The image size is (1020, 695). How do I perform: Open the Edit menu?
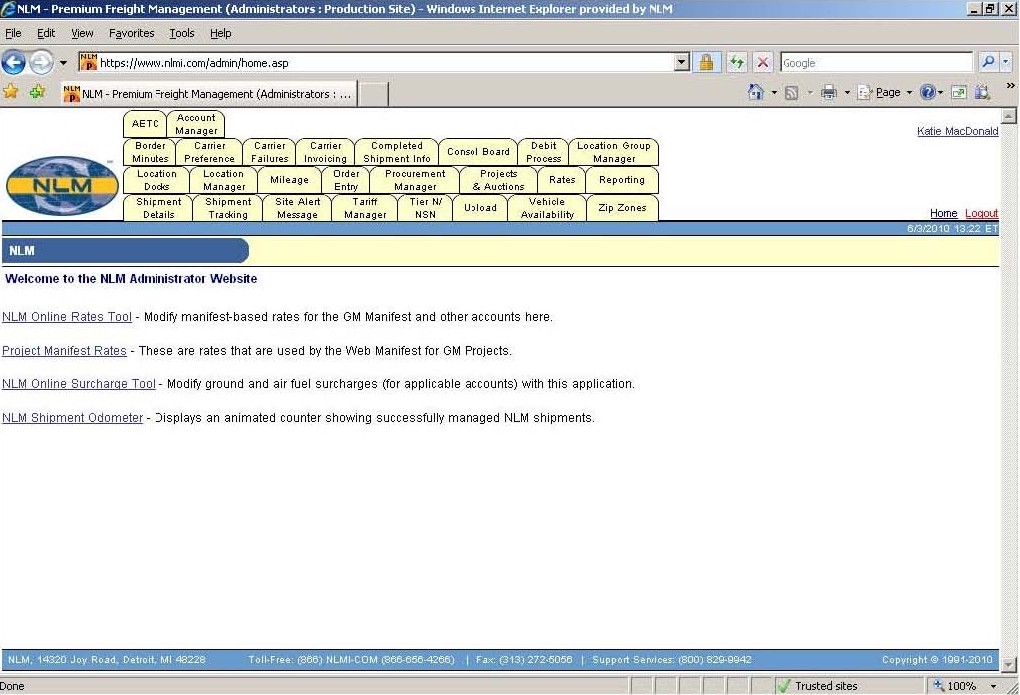(46, 33)
